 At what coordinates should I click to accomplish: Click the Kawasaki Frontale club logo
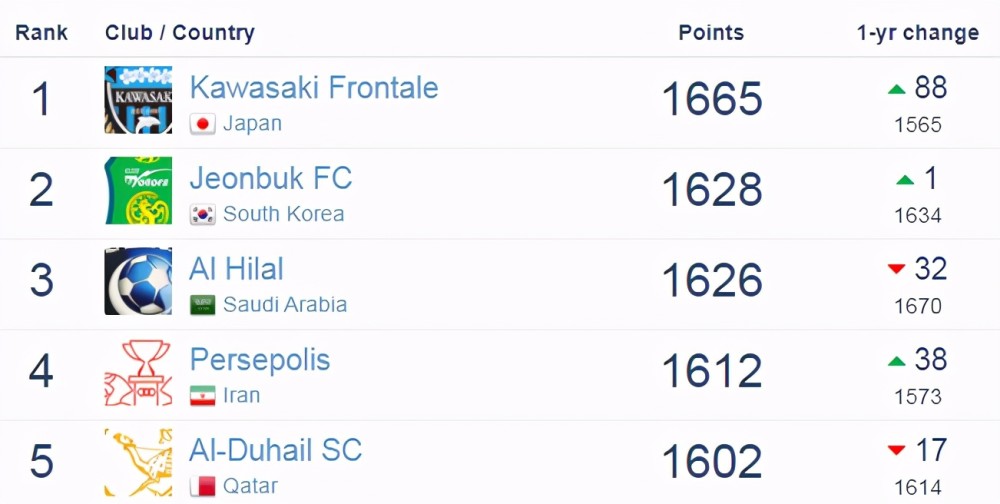tap(138, 100)
